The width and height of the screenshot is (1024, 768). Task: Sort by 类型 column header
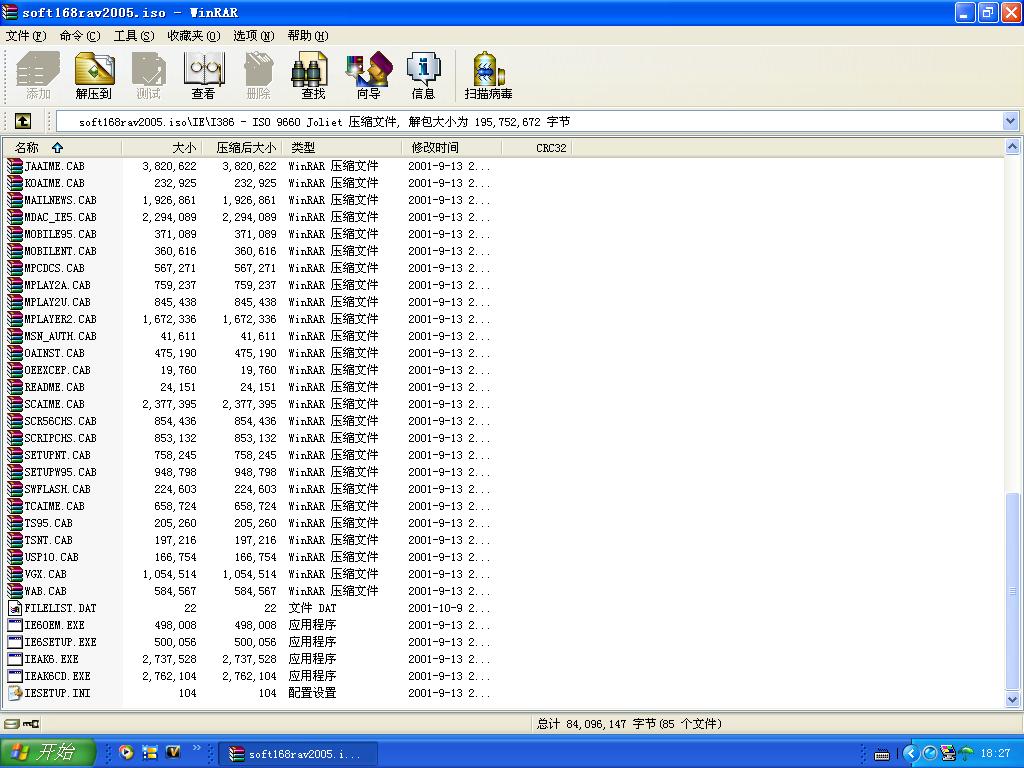[342, 148]
